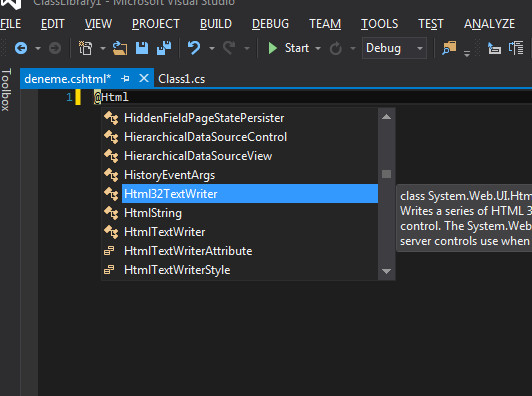
Task: Pin the deneme.cshtml tab
Action: point(125,79)
